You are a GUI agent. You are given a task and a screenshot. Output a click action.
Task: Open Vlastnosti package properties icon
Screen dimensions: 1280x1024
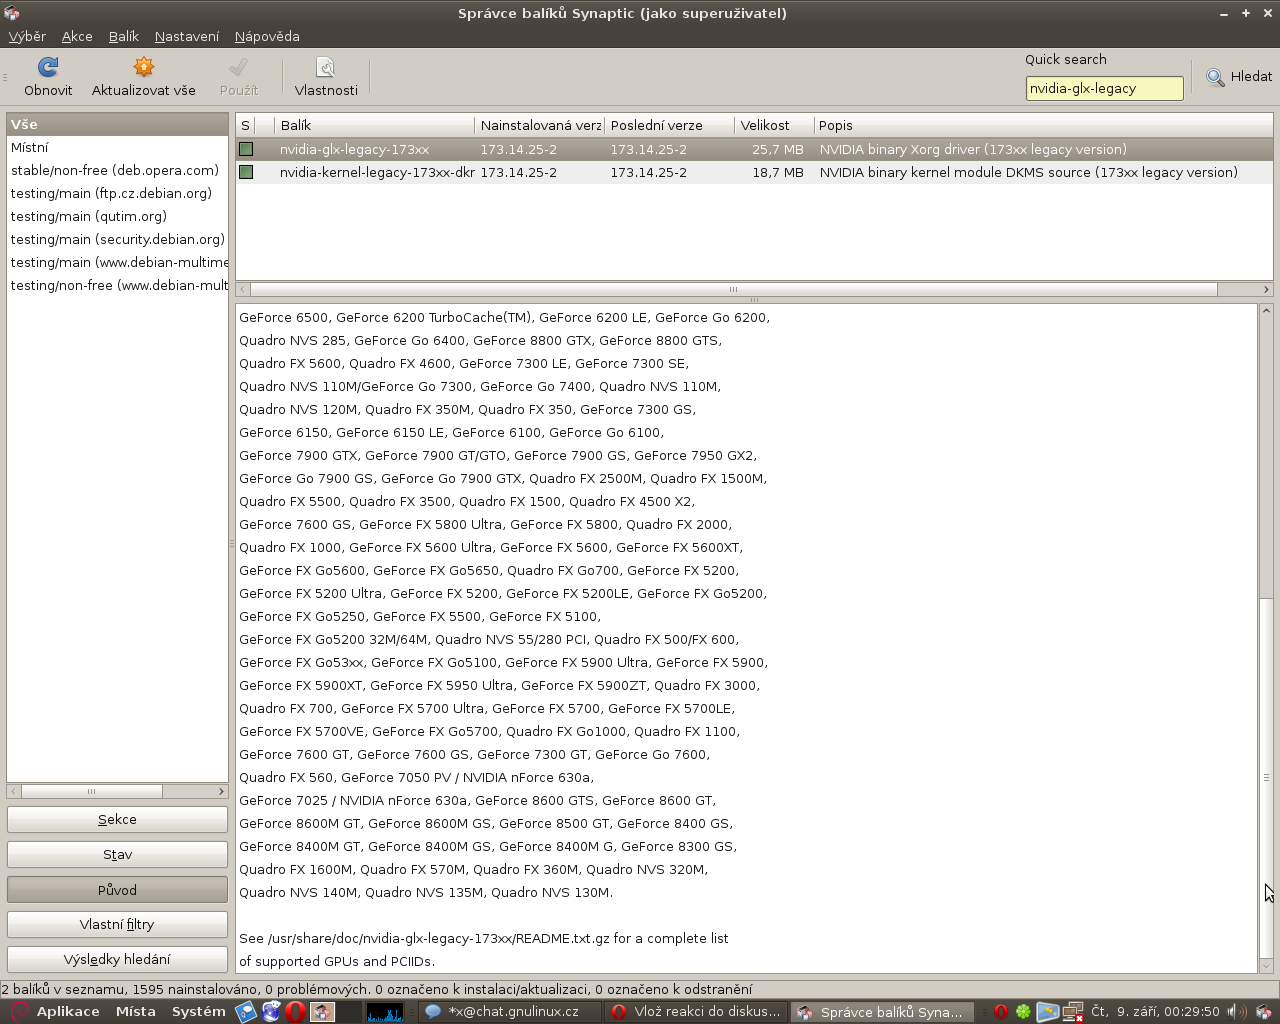pos(325,67)
